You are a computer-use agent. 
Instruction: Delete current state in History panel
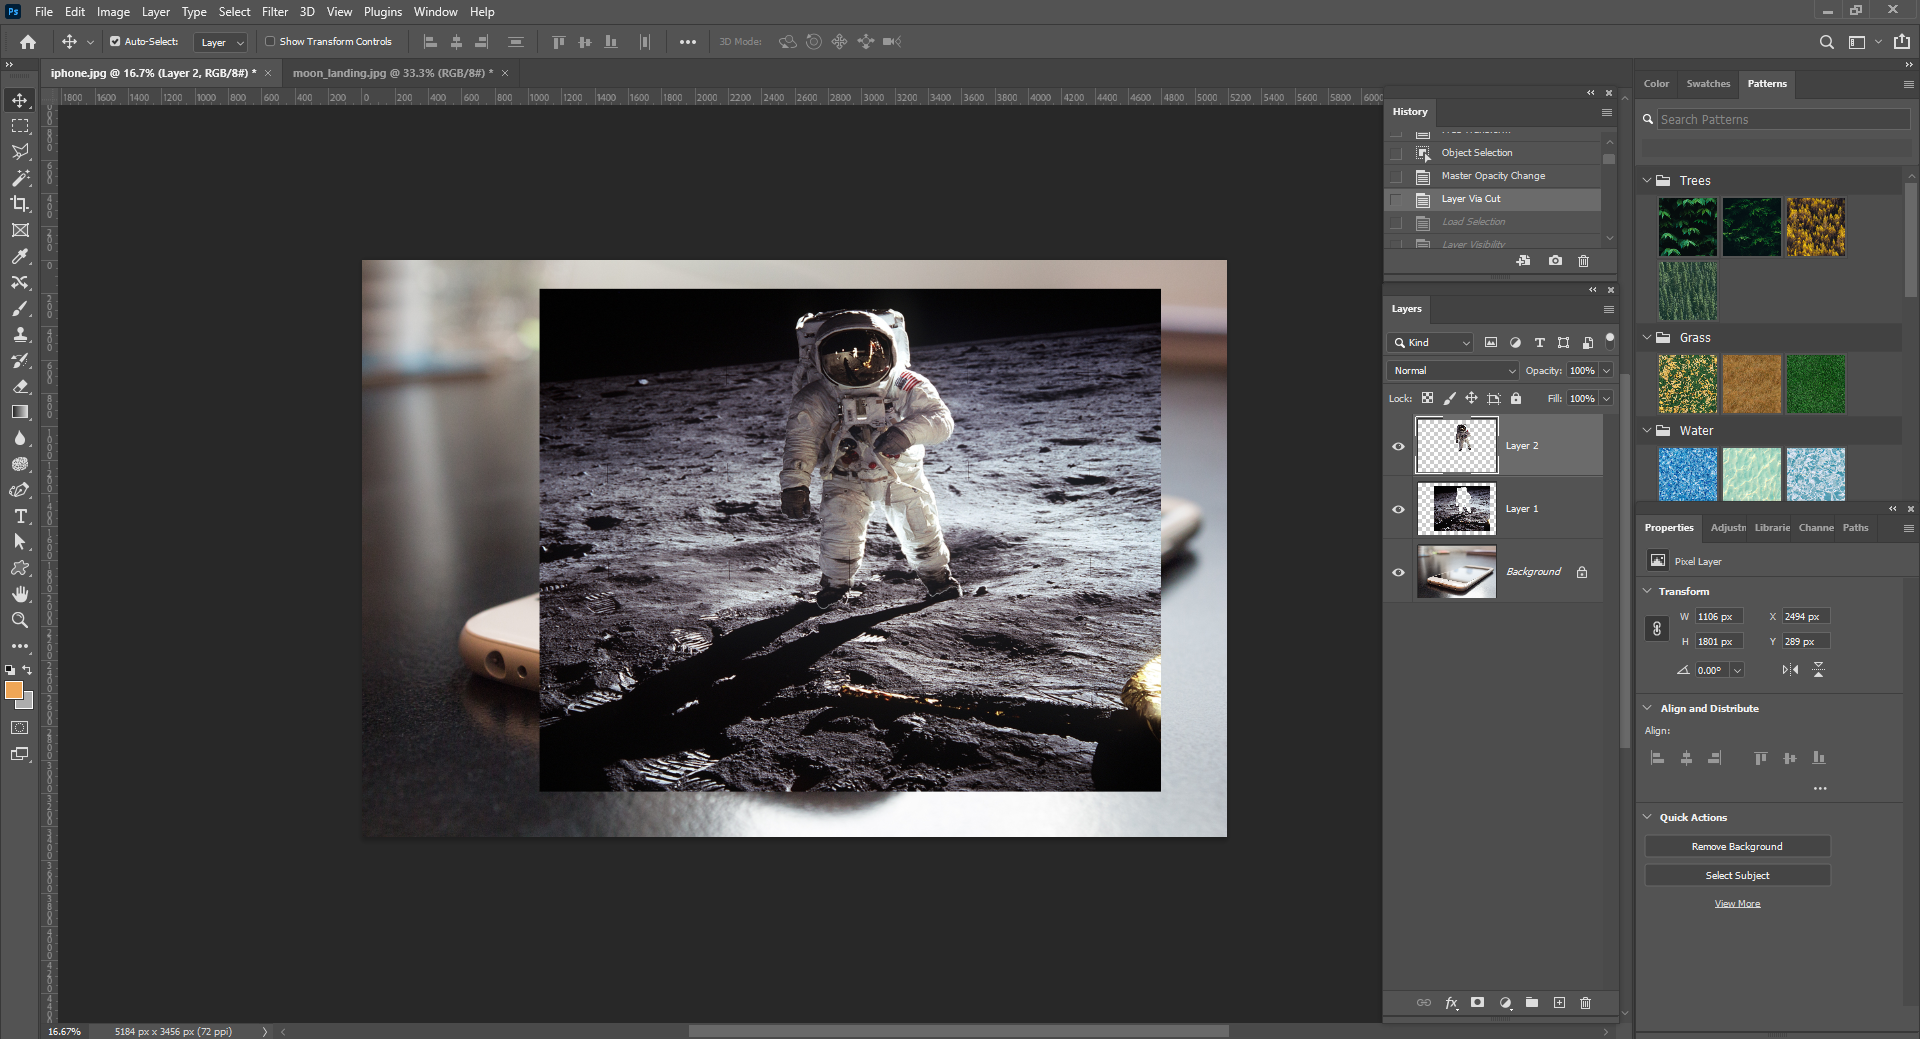click(x=1583, y=261)
